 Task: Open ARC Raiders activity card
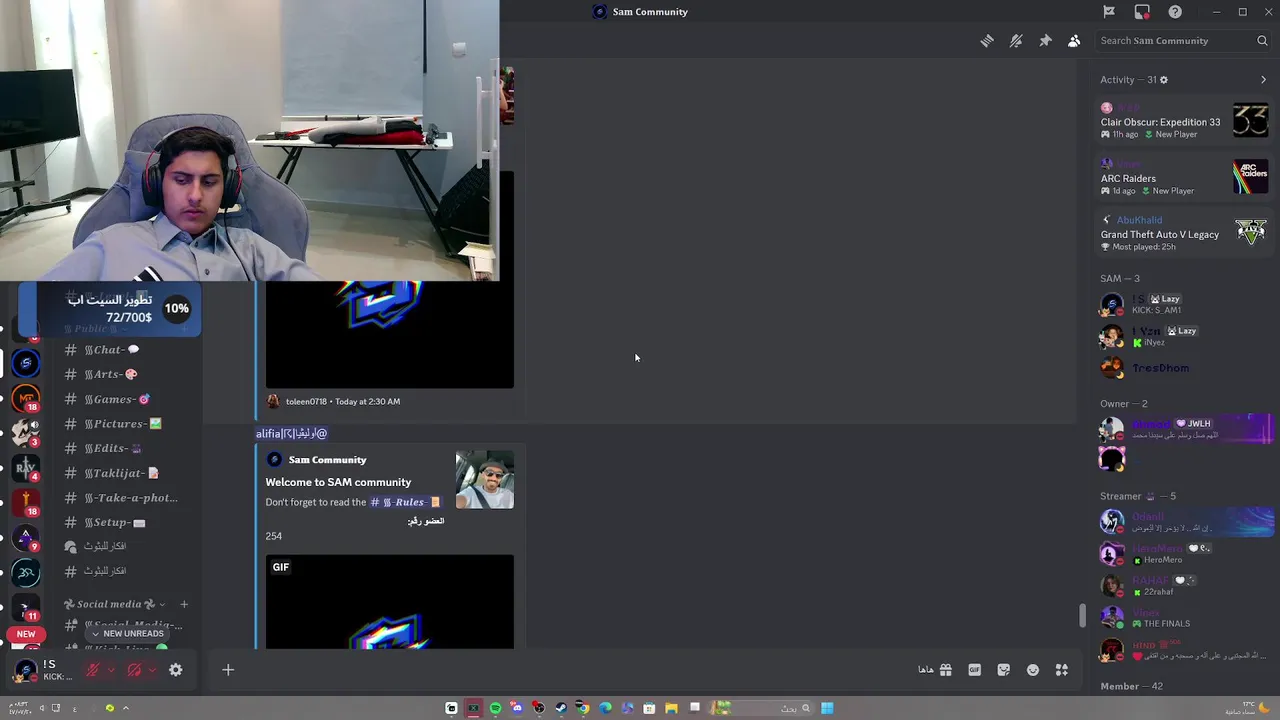pos(1184,177)
